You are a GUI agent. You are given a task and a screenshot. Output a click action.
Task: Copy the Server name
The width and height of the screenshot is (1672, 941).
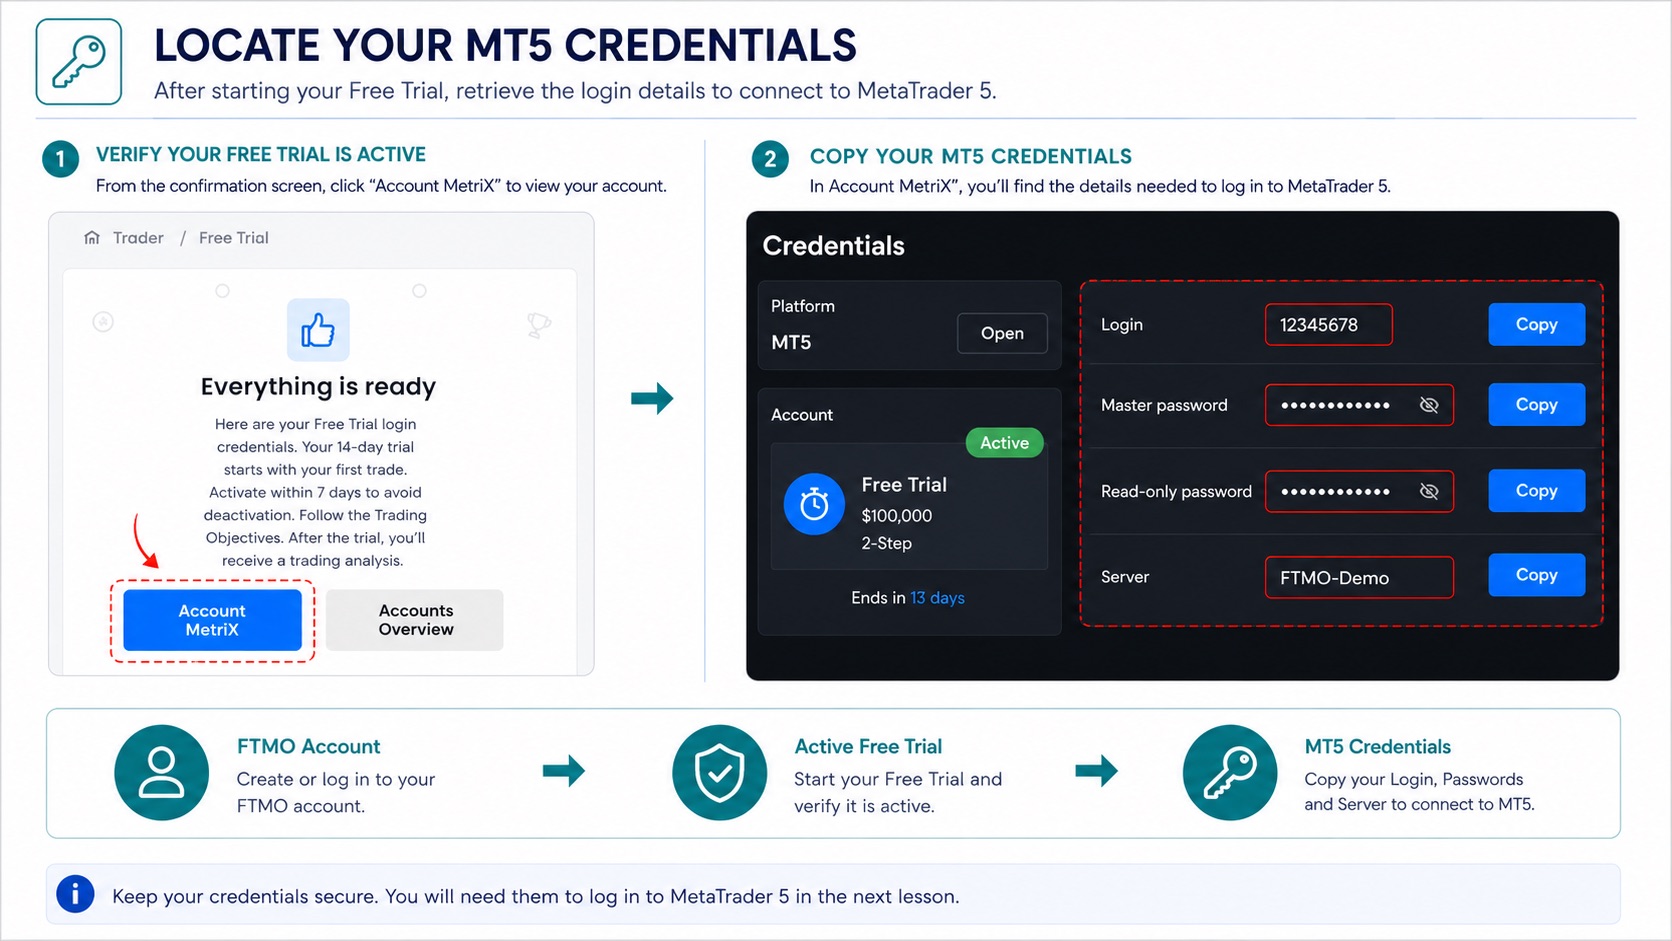1536,575
